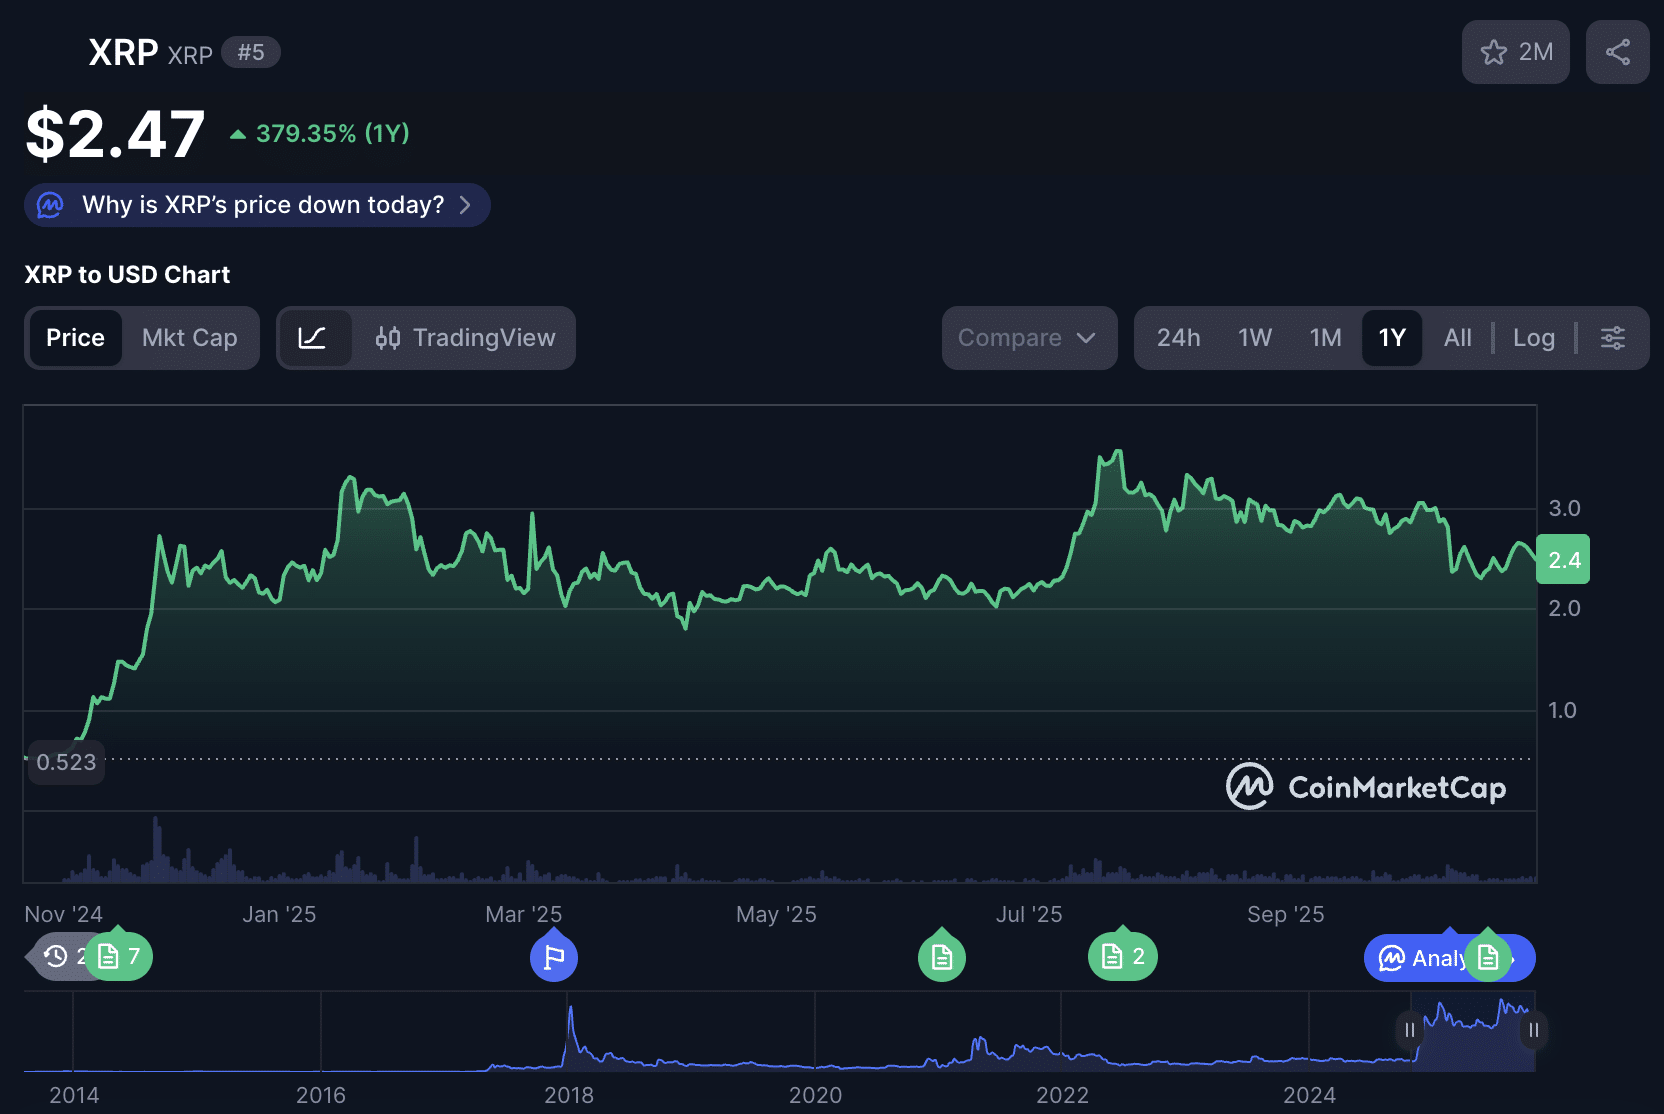Click the blue flag event marker near Mar '25
The height and width of the screenshot is (1114, 1664).
point(554,956)
